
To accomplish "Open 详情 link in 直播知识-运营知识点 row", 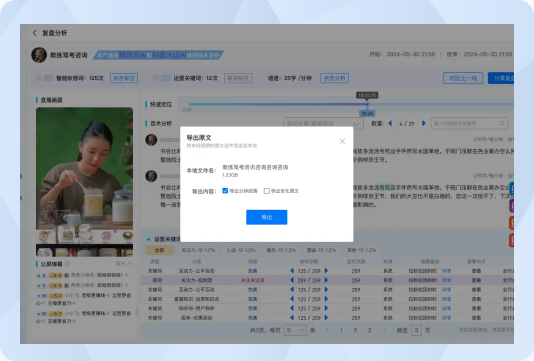I will point(446,299).
